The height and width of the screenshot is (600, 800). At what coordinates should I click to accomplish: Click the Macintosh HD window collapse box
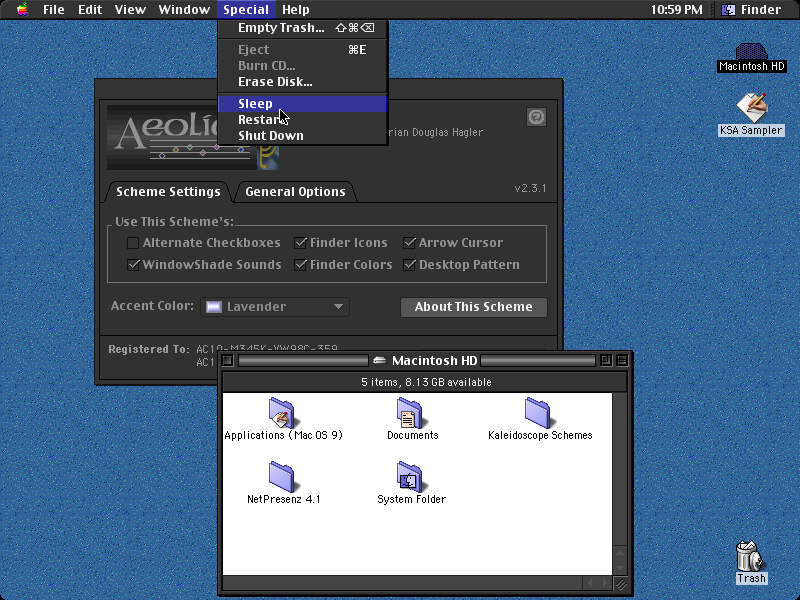pos(622,360)
